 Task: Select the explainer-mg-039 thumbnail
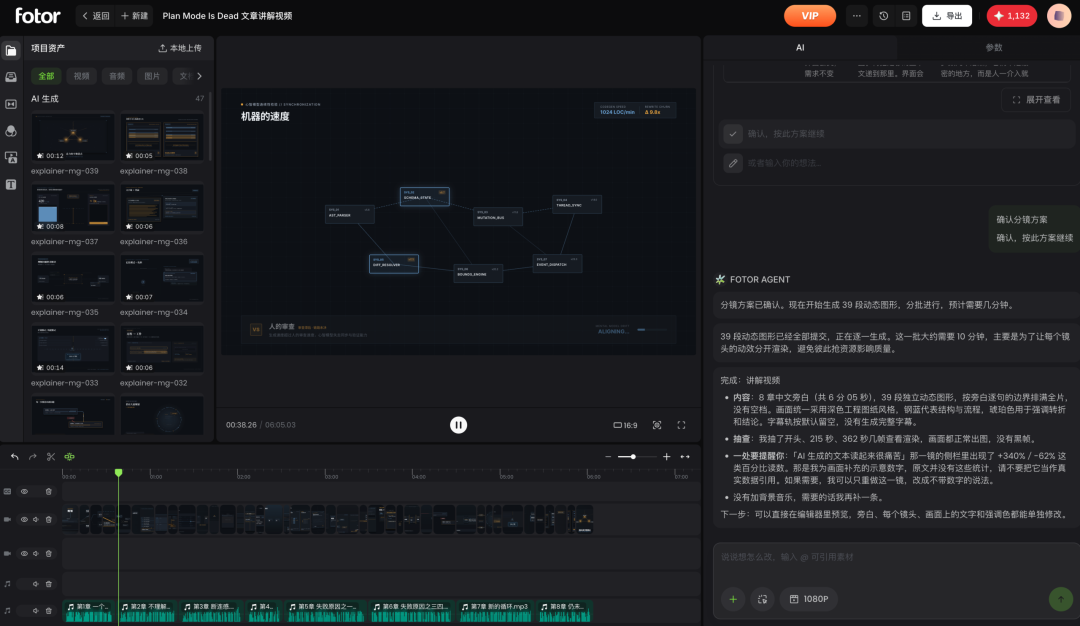[x=73, y=138]
